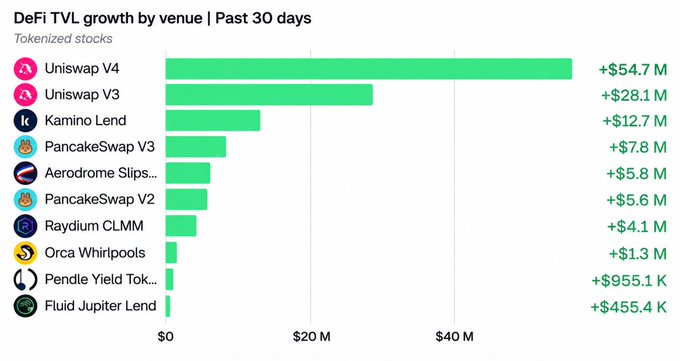
Task: Click the 'Fluid Jupiter Lend' venue label
Action: tap(101, 306)
